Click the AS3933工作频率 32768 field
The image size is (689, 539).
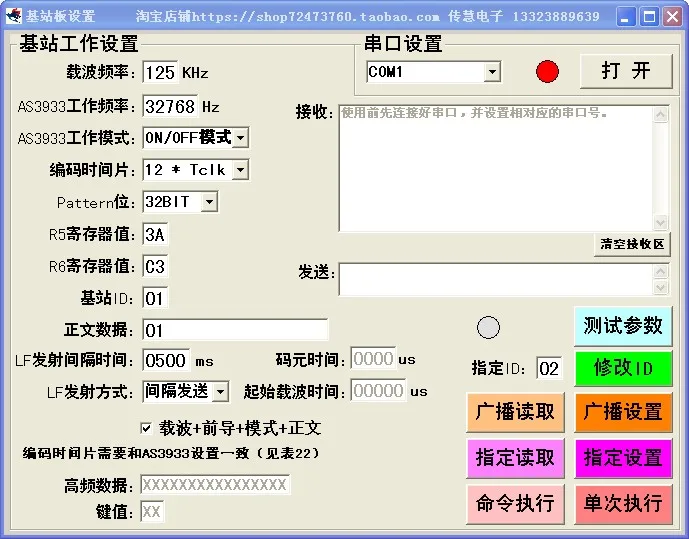[x=170, y=106]
